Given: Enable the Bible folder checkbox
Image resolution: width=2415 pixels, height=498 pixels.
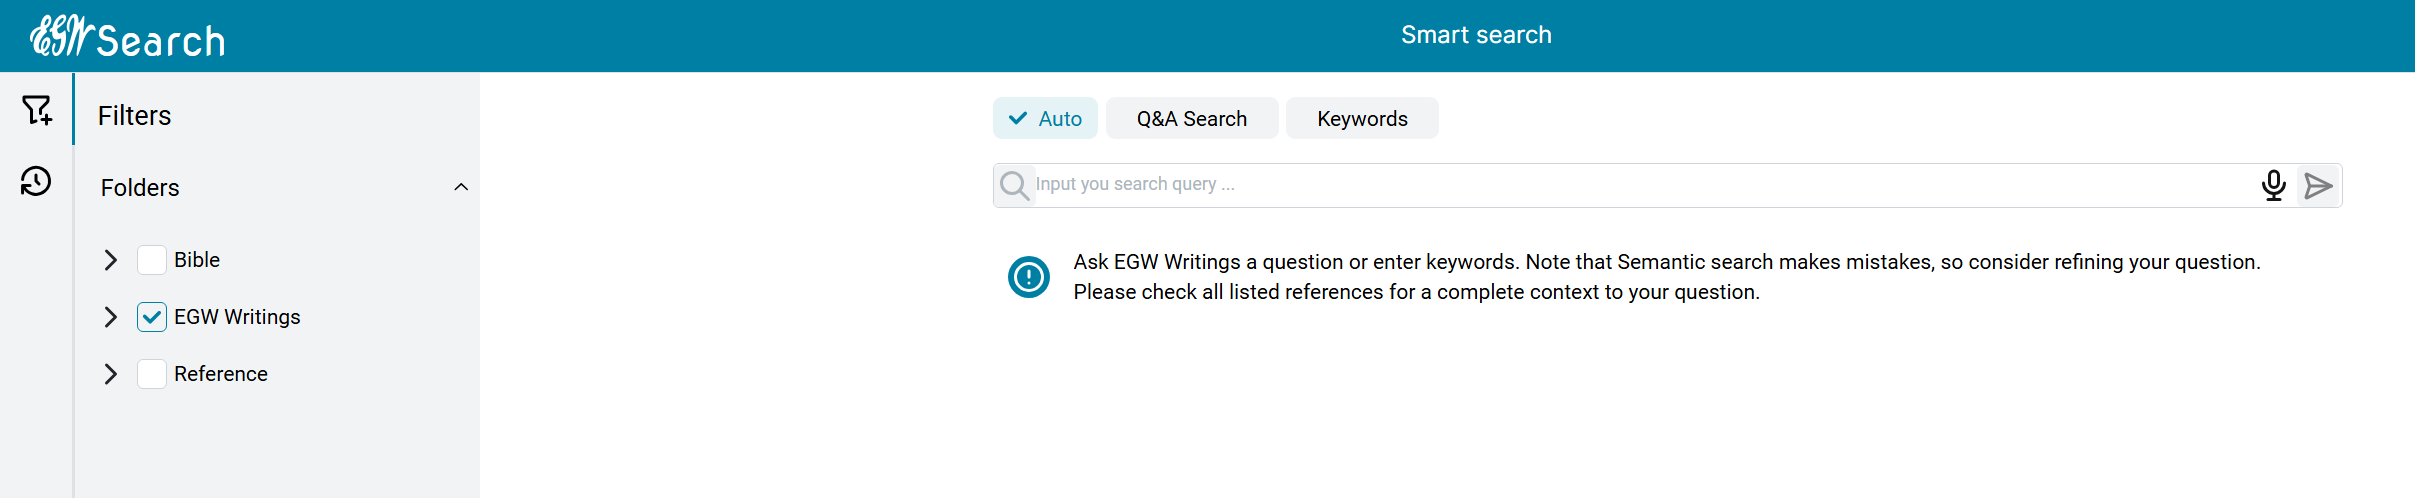Looking at the screenshot, I should tap(152, 260).
